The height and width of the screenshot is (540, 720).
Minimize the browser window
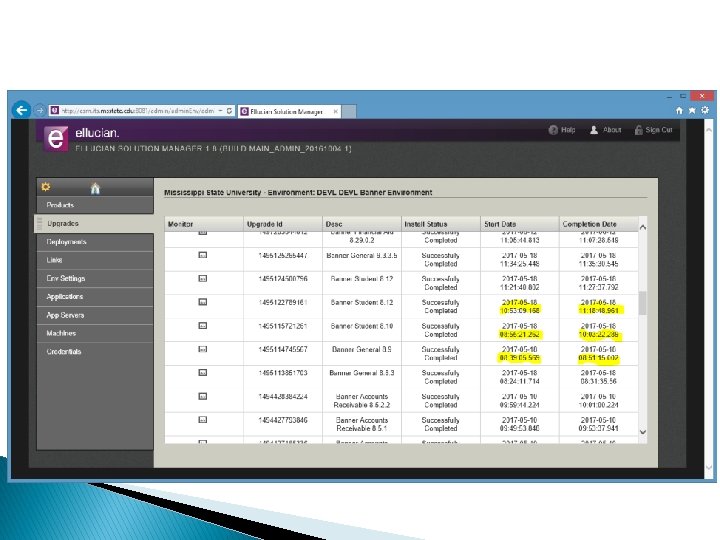(x=669, y=96)
